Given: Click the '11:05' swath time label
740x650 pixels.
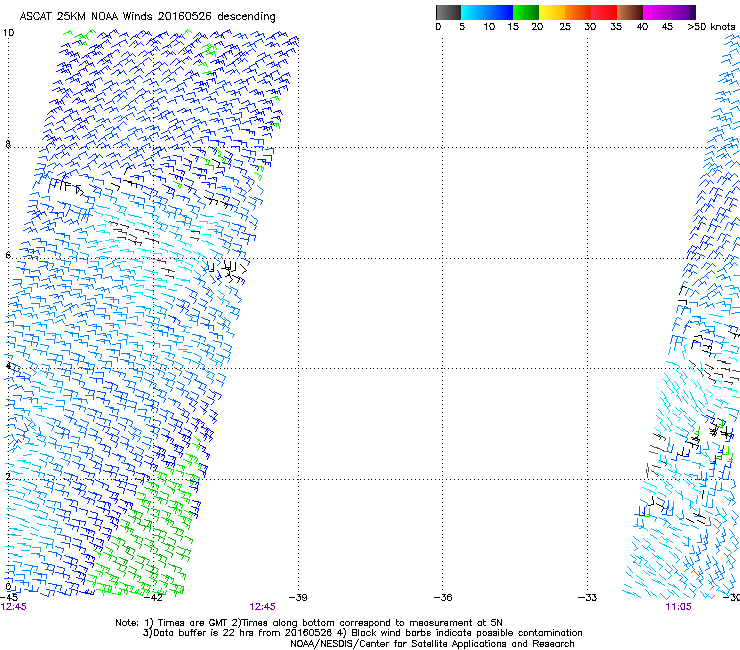Looking at the screenshot, I should click(678, 607).
